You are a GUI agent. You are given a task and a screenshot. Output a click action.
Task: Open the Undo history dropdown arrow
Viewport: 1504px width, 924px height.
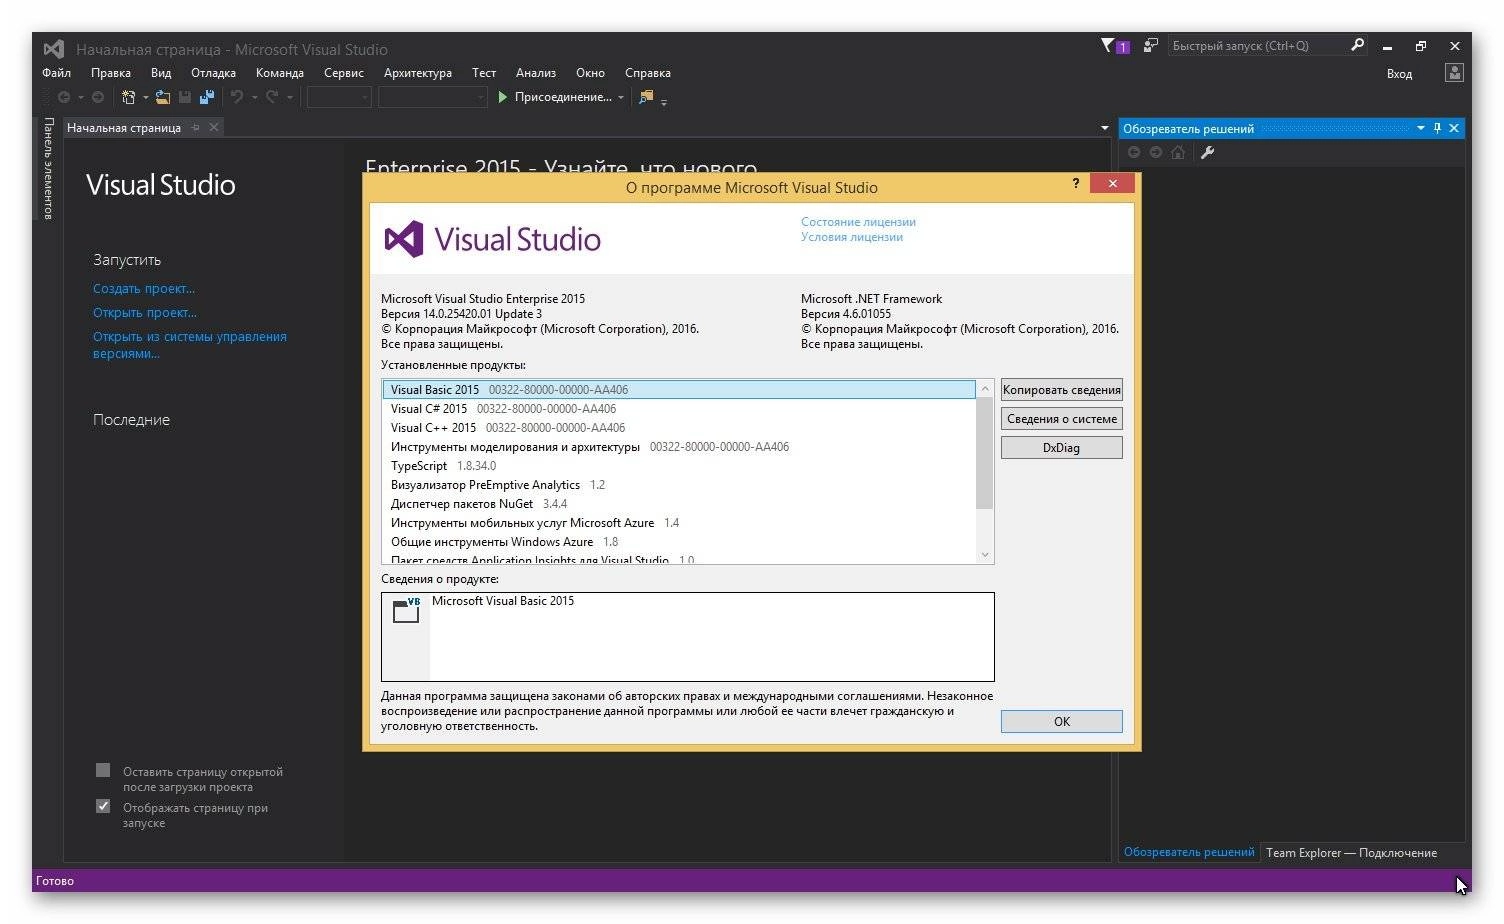point(254,97)
